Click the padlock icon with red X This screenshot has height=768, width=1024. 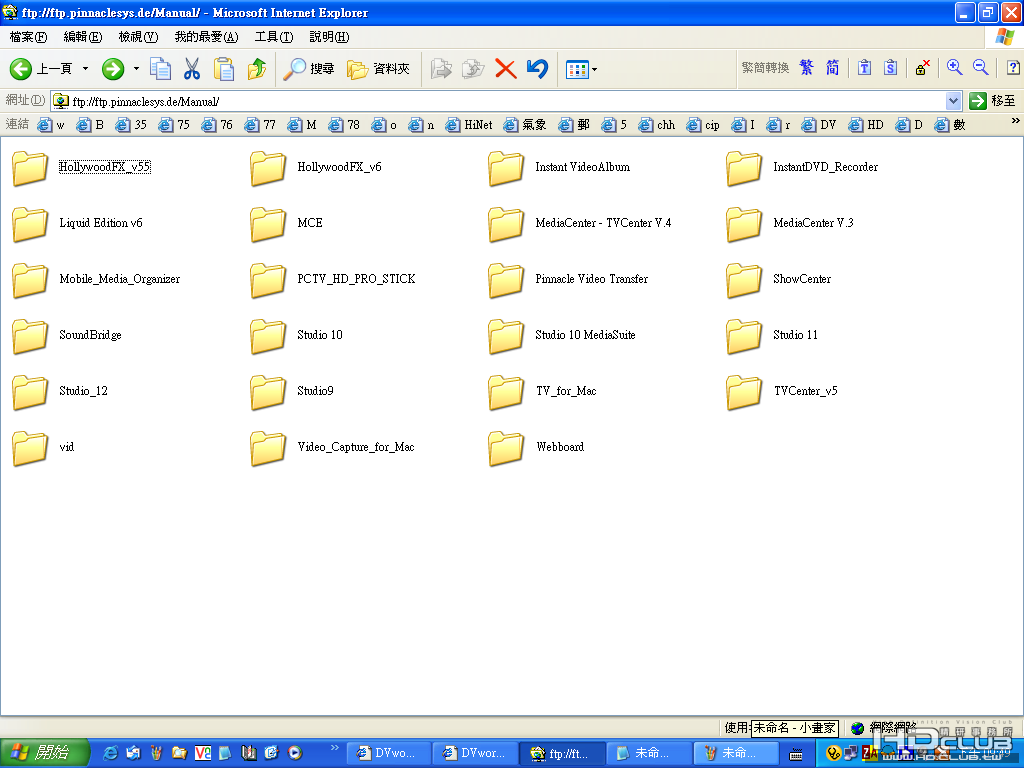922,67
